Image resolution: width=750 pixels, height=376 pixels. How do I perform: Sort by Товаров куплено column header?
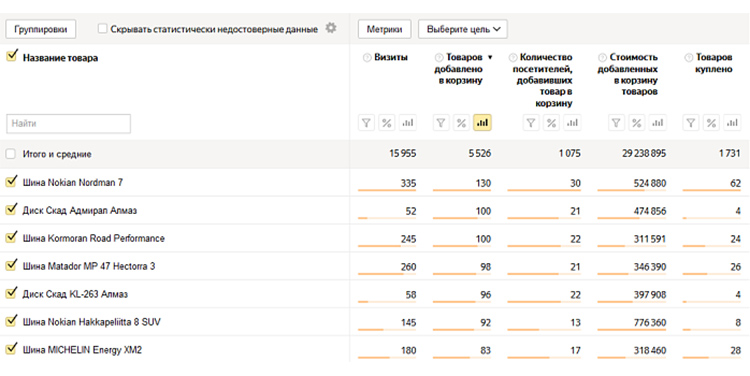[x=714, y=63]
